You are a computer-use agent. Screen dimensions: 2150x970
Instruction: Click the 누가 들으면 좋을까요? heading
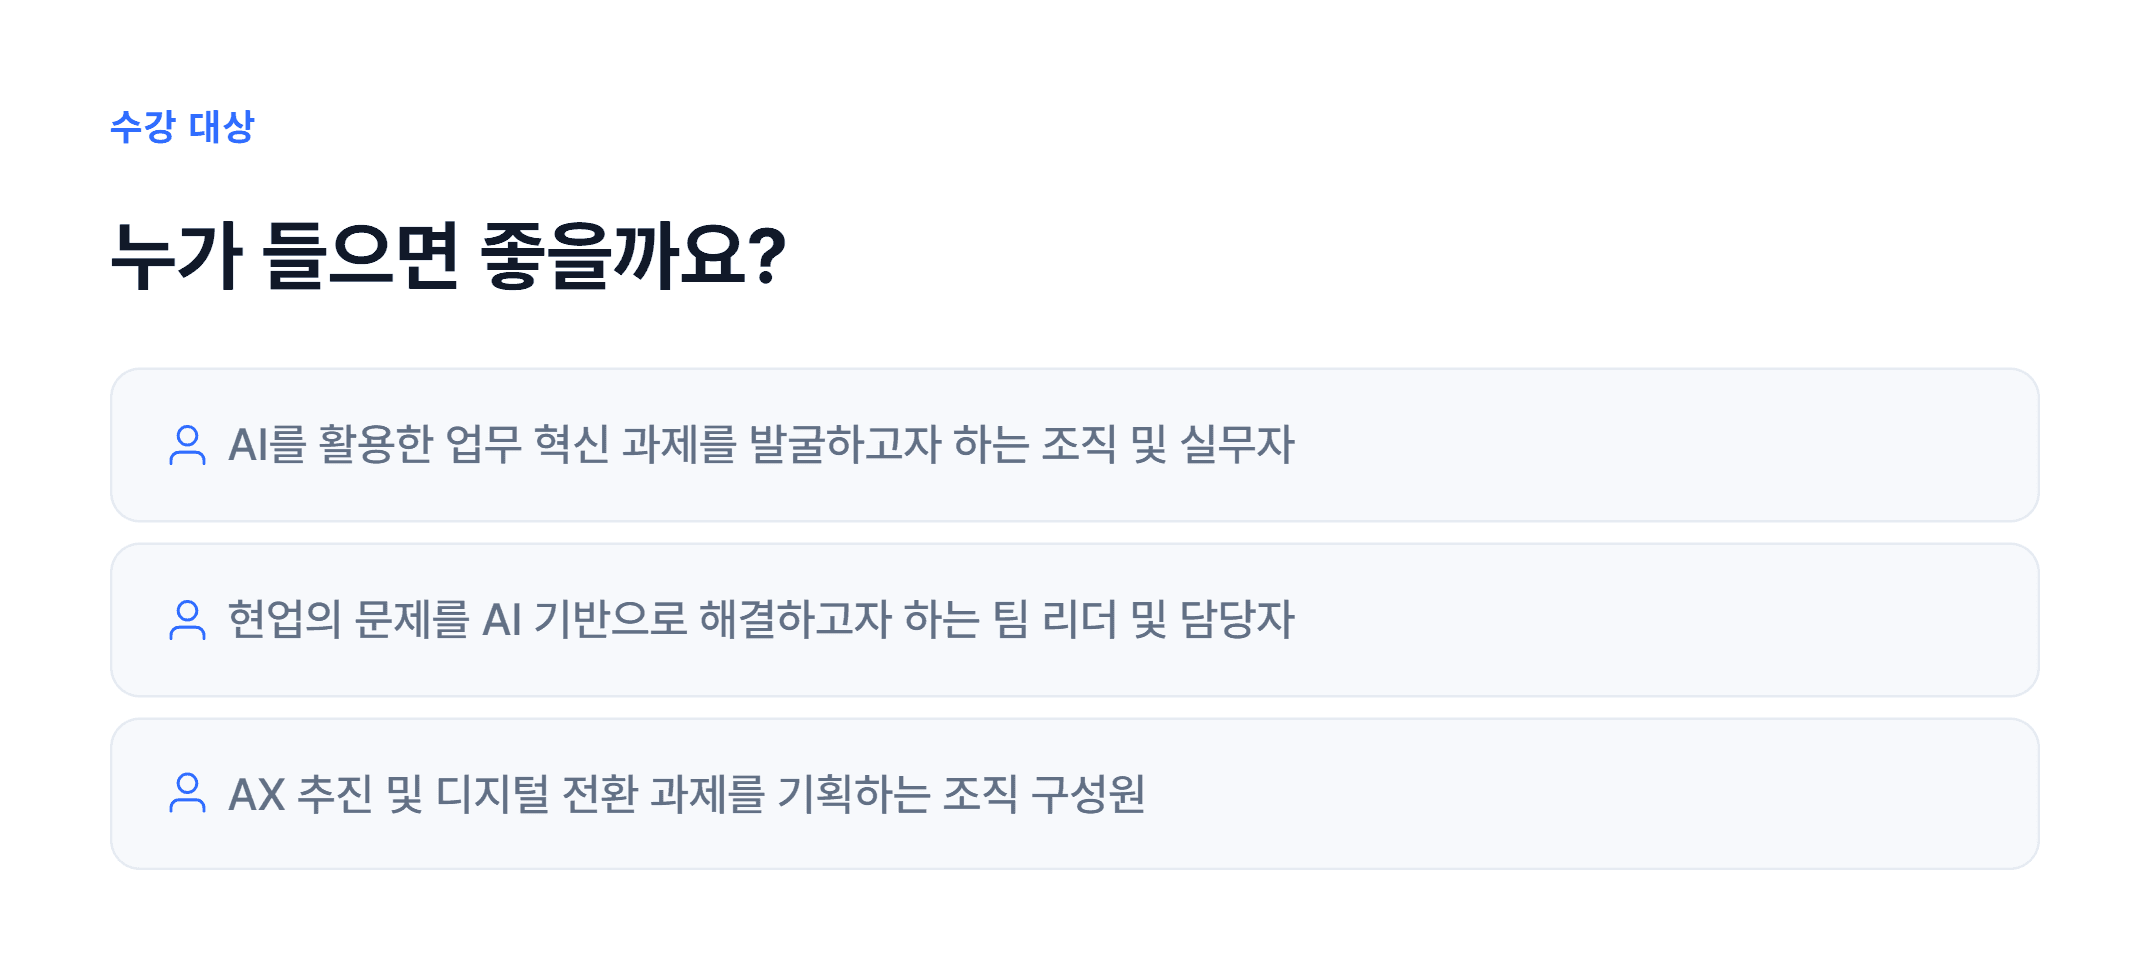tap(448, 256)
